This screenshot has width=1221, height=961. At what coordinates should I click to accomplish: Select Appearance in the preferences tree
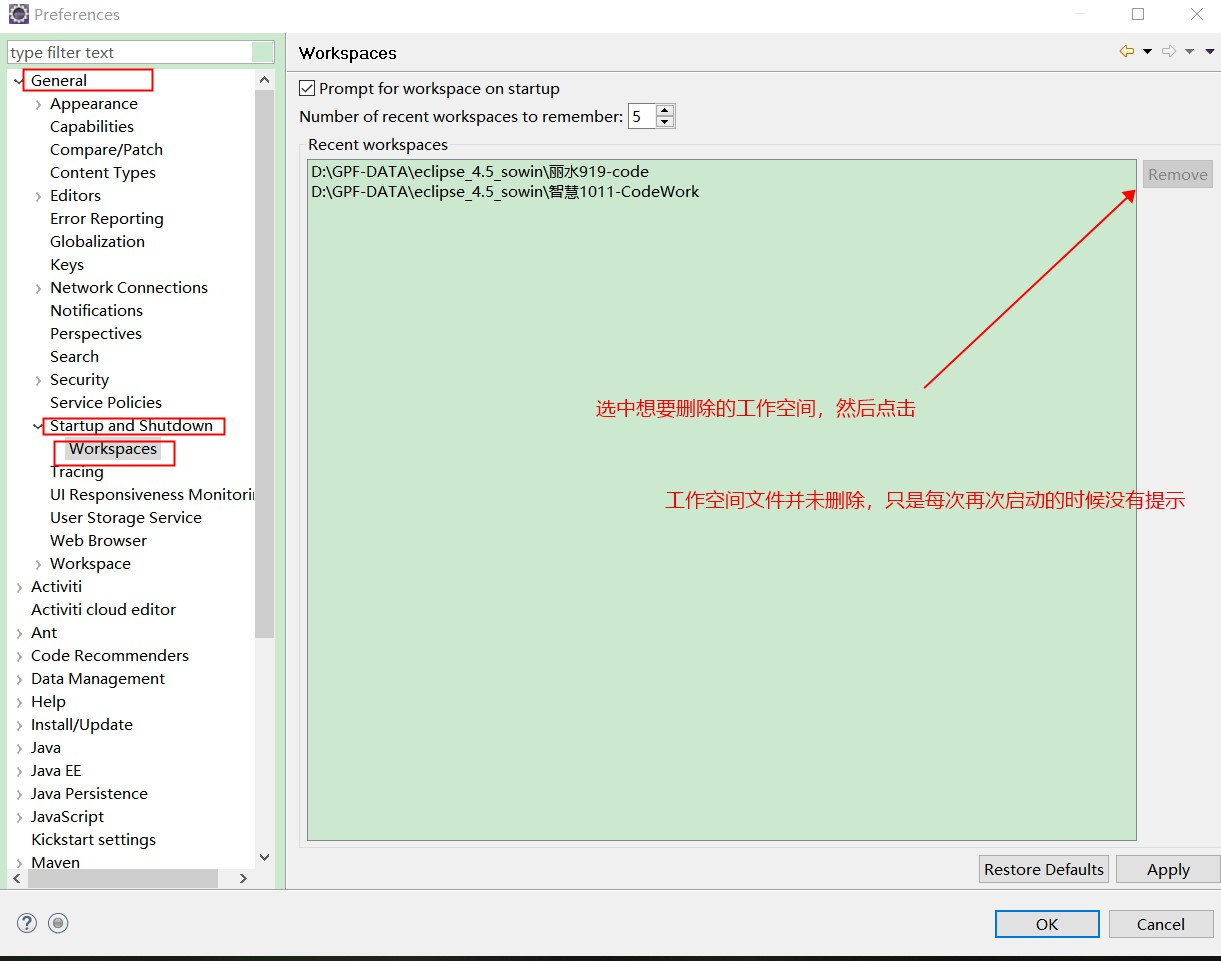(x=93, y=103)
